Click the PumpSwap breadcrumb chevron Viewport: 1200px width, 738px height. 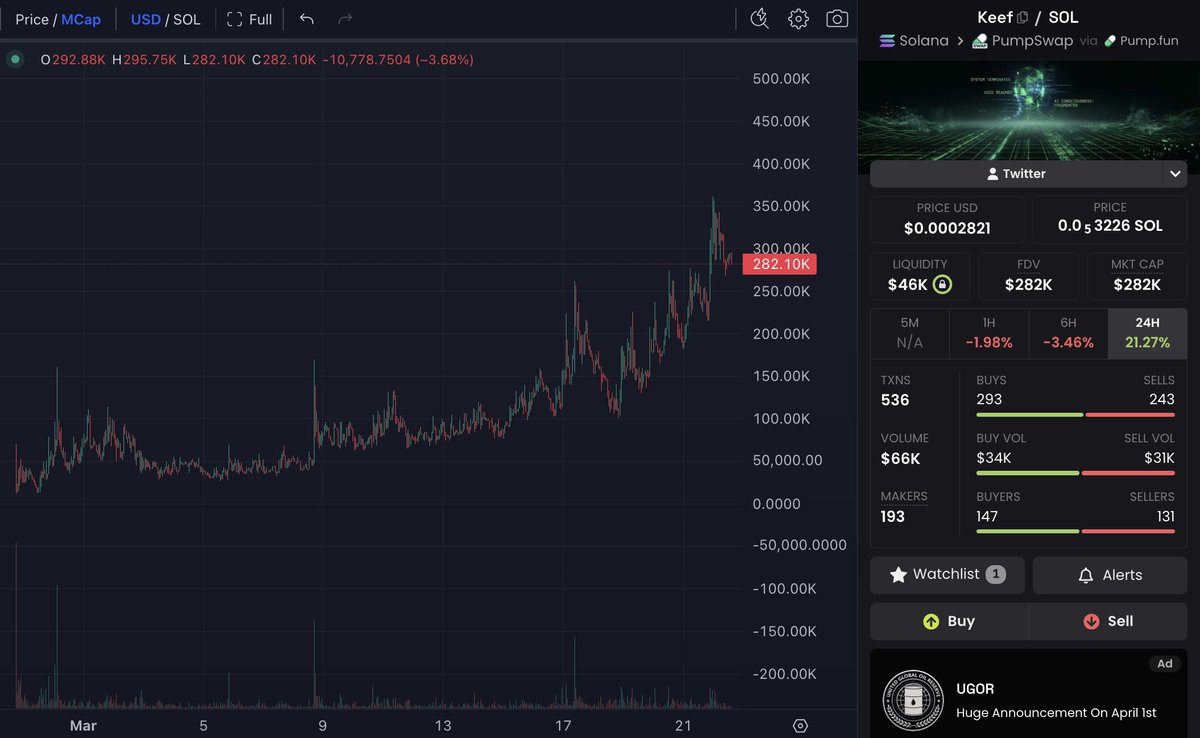point(962,41)
